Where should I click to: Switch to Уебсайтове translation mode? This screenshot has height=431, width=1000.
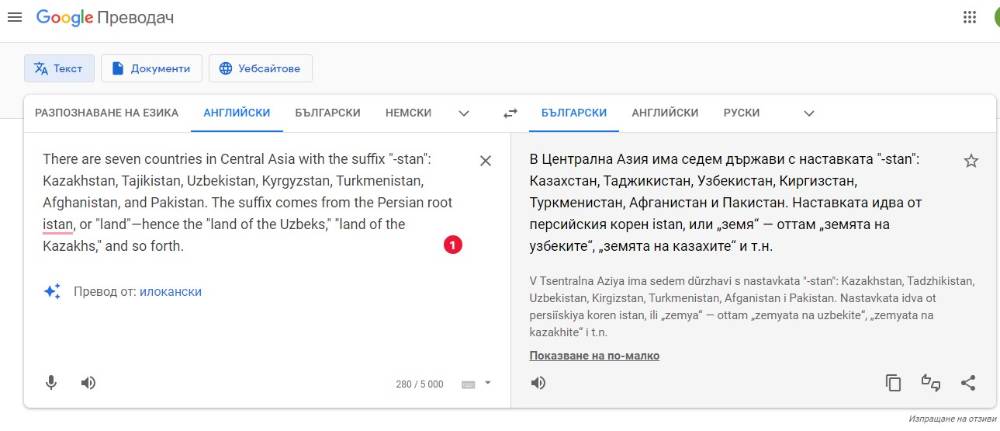coord(261,68)
